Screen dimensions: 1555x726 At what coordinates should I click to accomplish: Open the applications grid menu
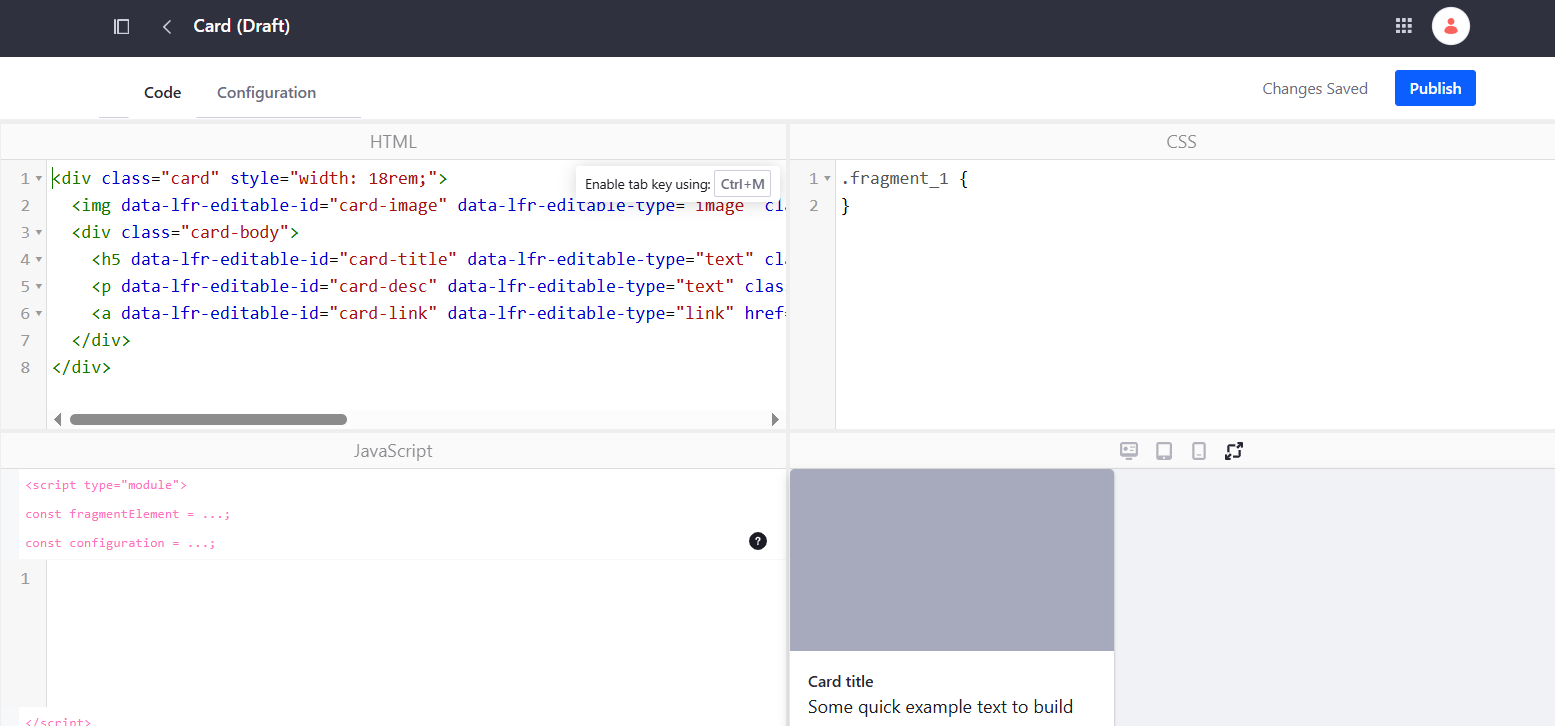point(1403,26)
